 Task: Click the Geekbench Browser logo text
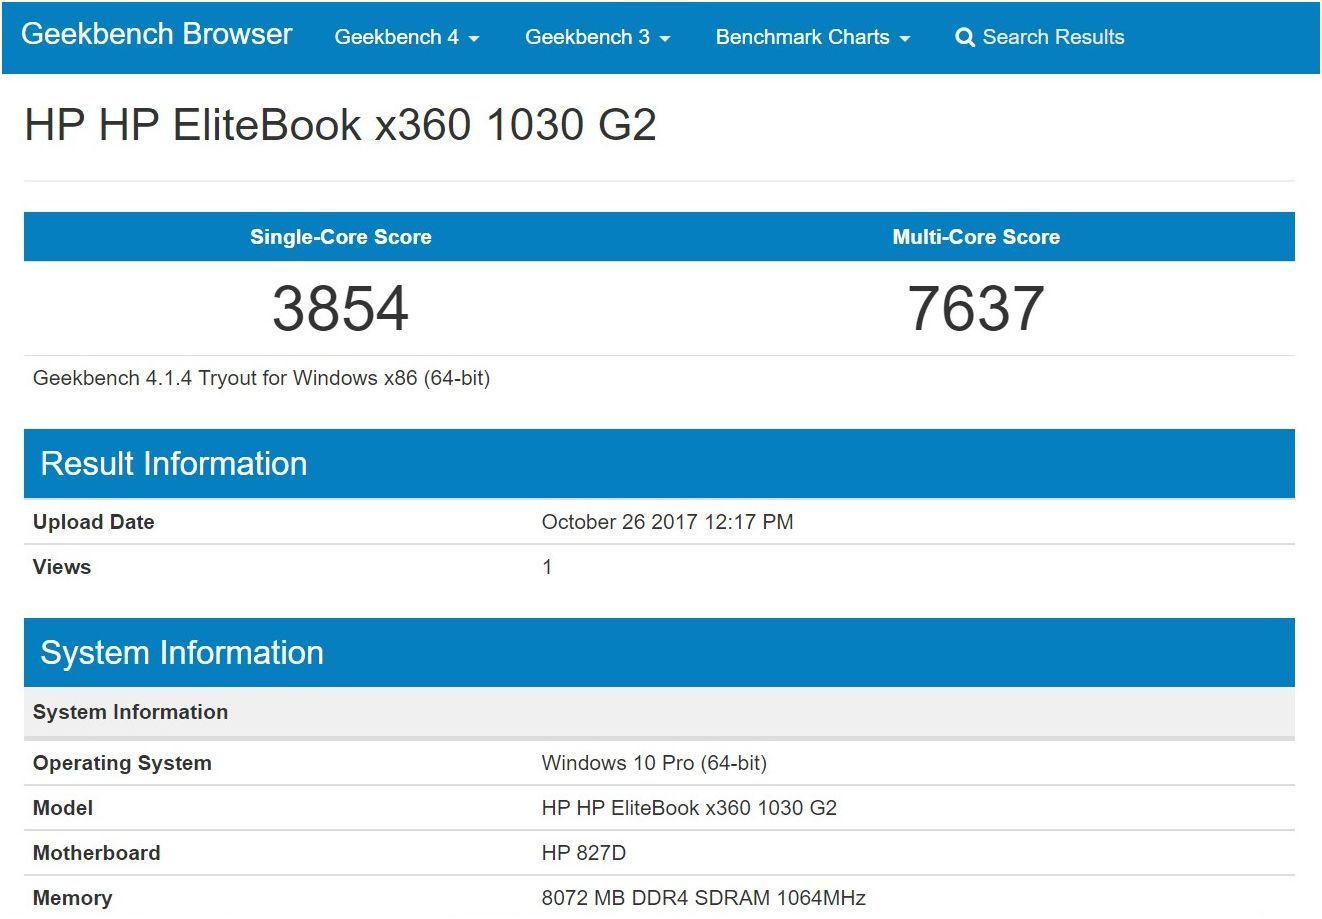pos(155,34)
